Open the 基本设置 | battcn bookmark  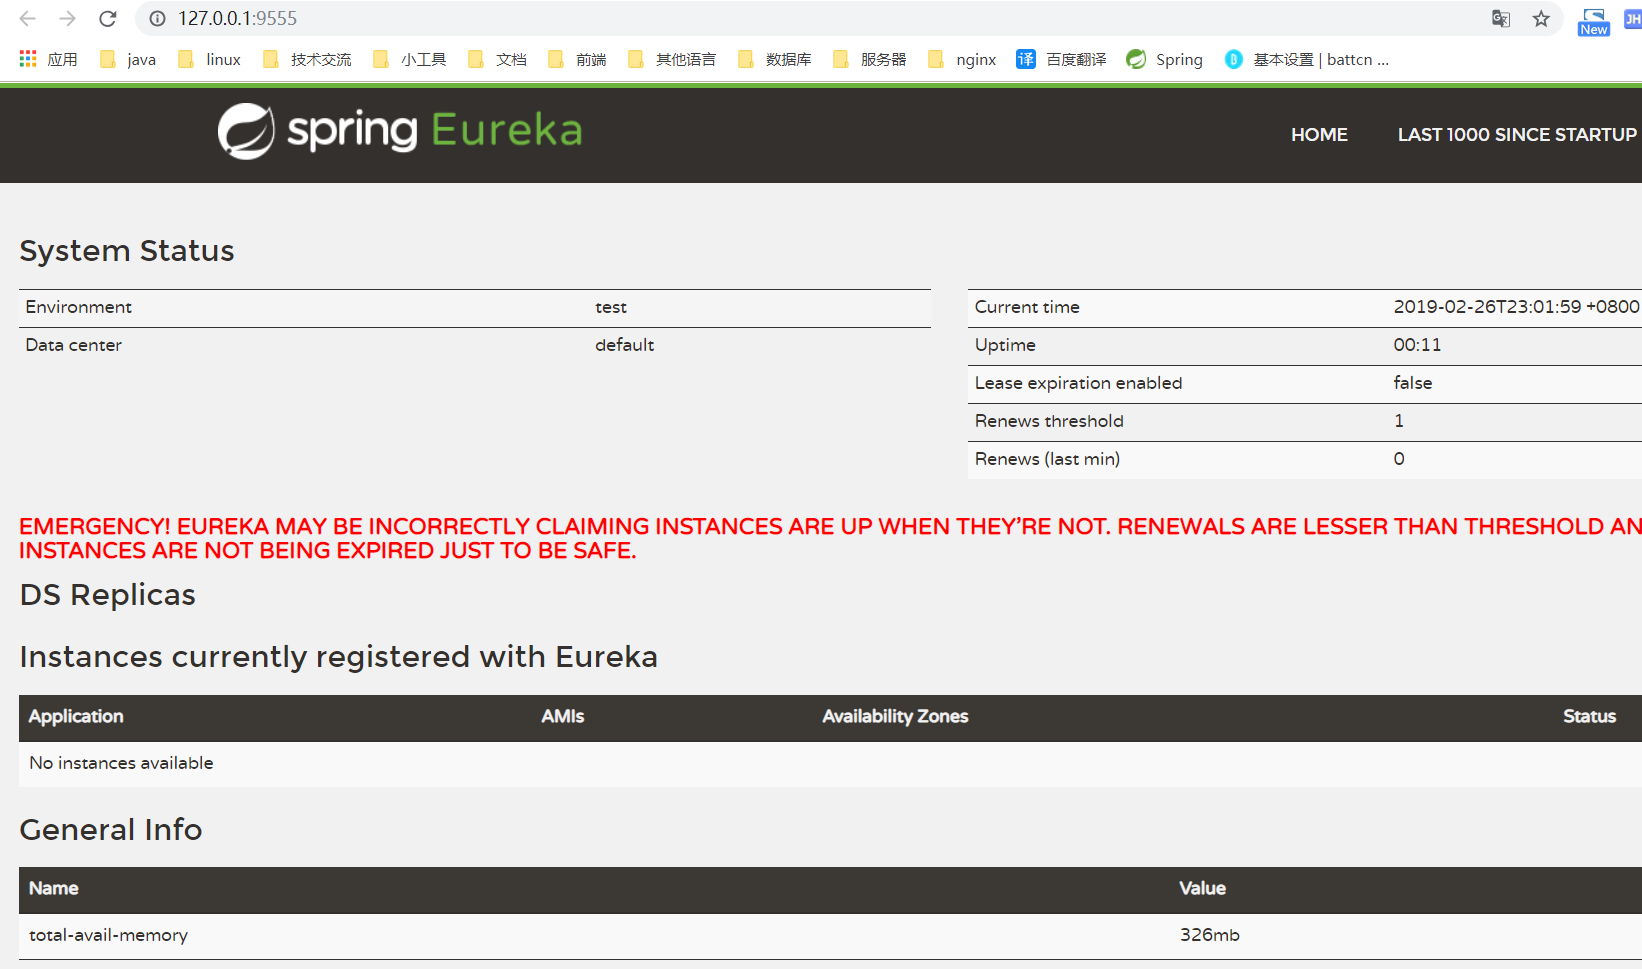click(x=1307, y=59)
